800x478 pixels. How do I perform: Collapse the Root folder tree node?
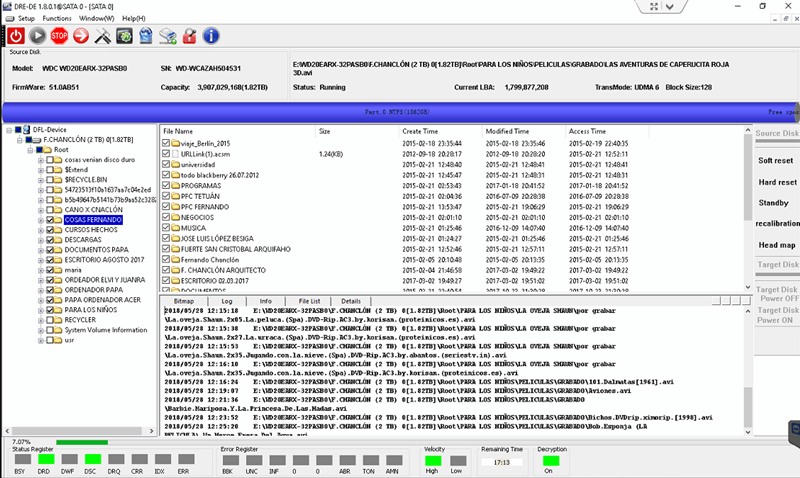pyautogui.click(x=28, y=150)
